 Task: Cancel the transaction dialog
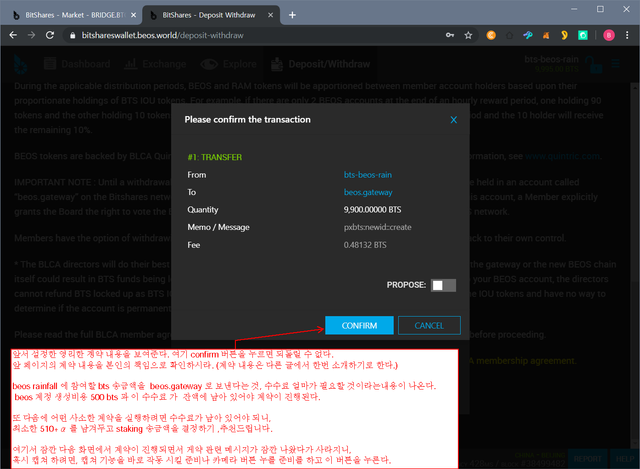[x=429, y=325]
